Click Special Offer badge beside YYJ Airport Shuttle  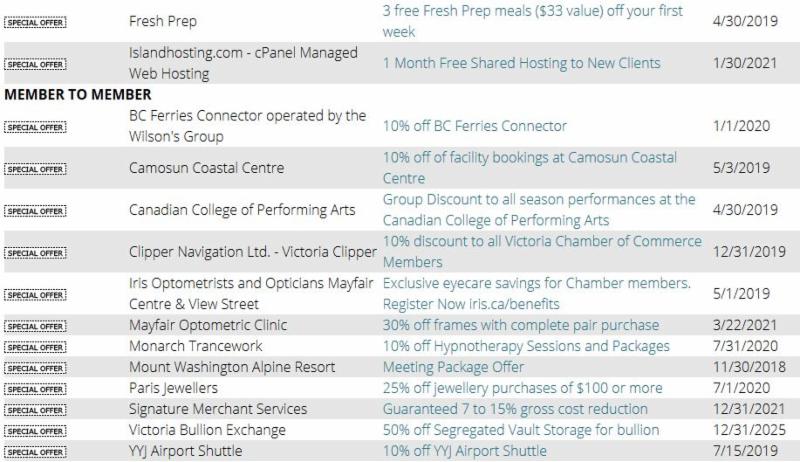coord(35,452)
